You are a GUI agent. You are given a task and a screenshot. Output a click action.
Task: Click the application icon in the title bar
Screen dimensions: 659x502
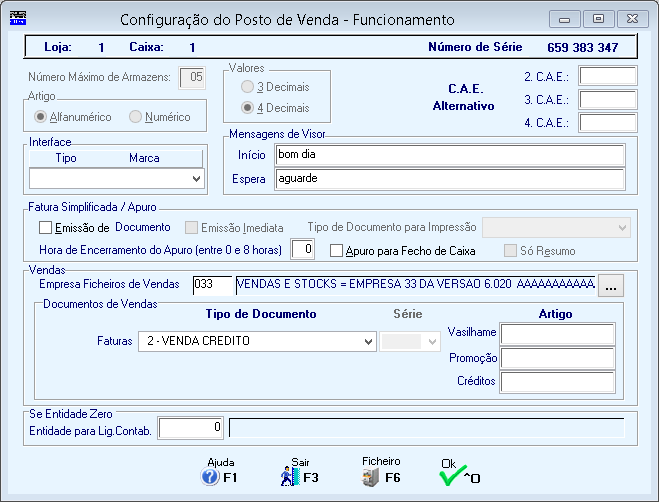[18, 19]
